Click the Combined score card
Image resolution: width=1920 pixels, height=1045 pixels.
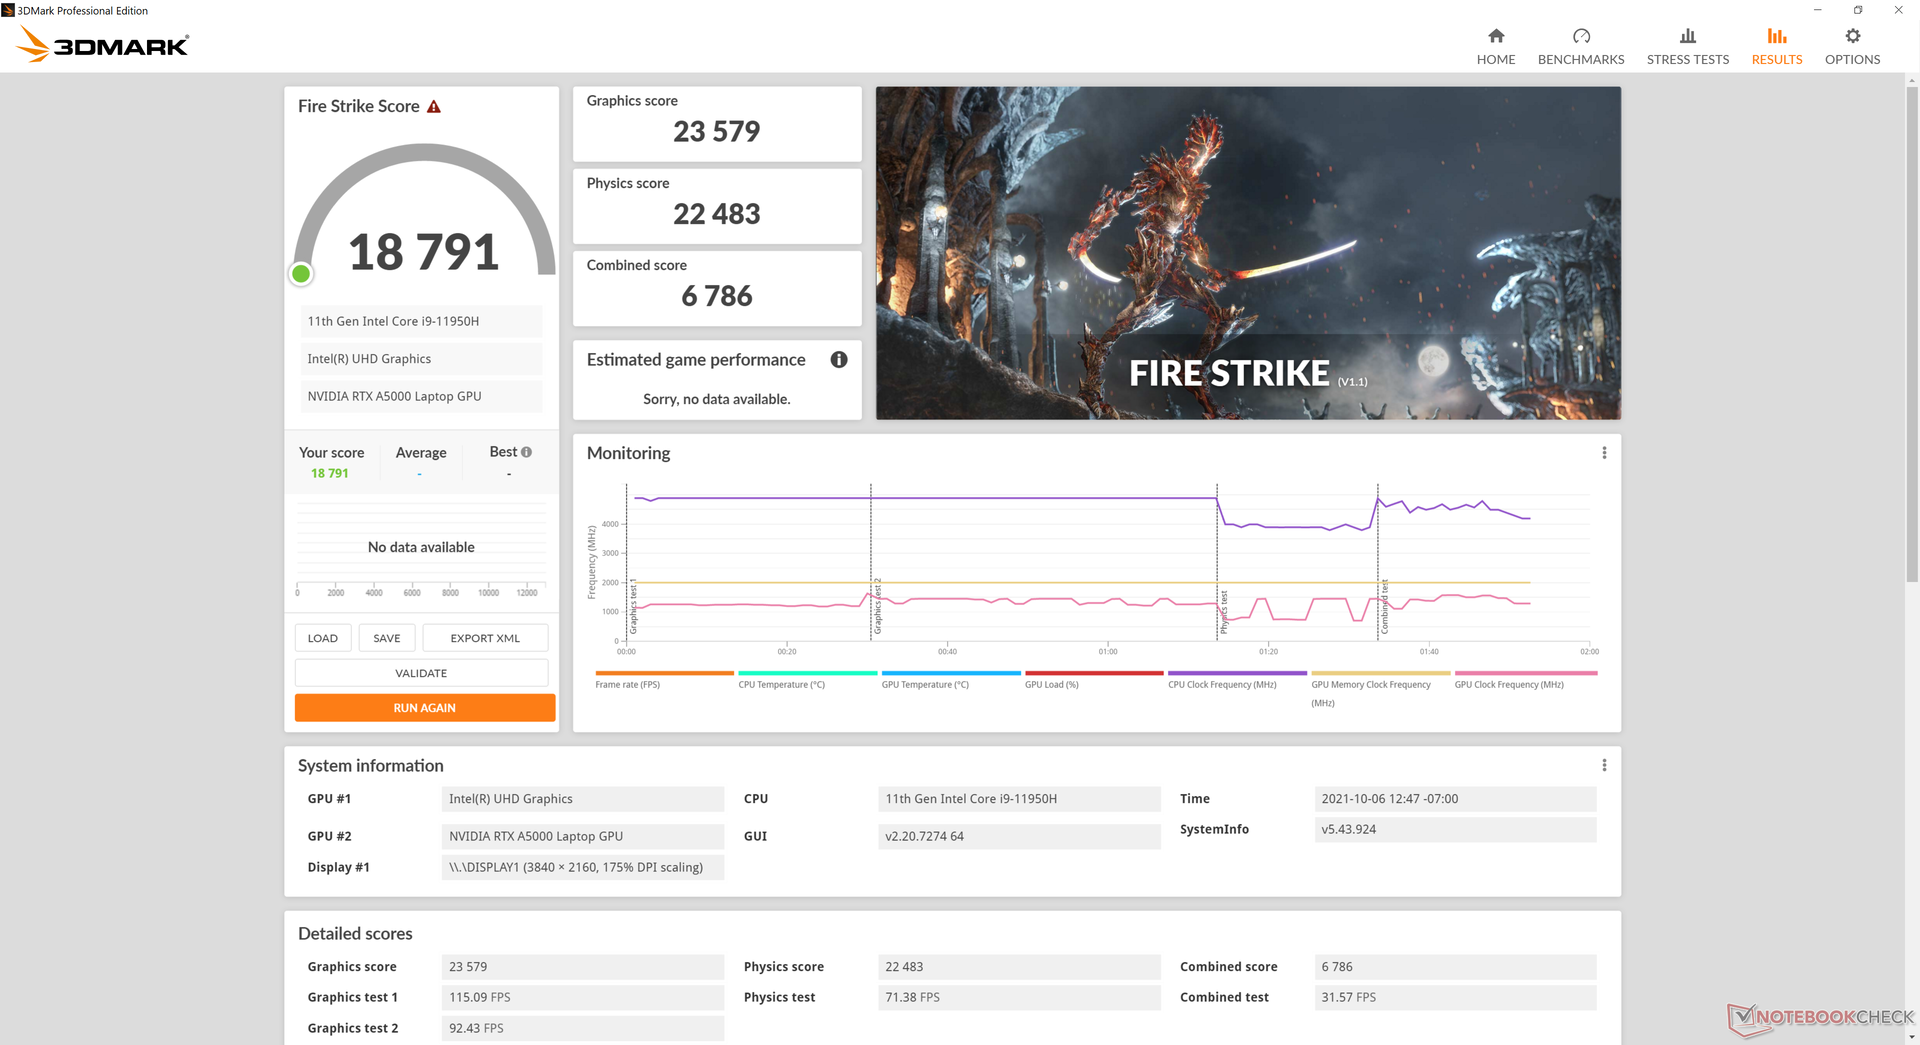(717, 288)
